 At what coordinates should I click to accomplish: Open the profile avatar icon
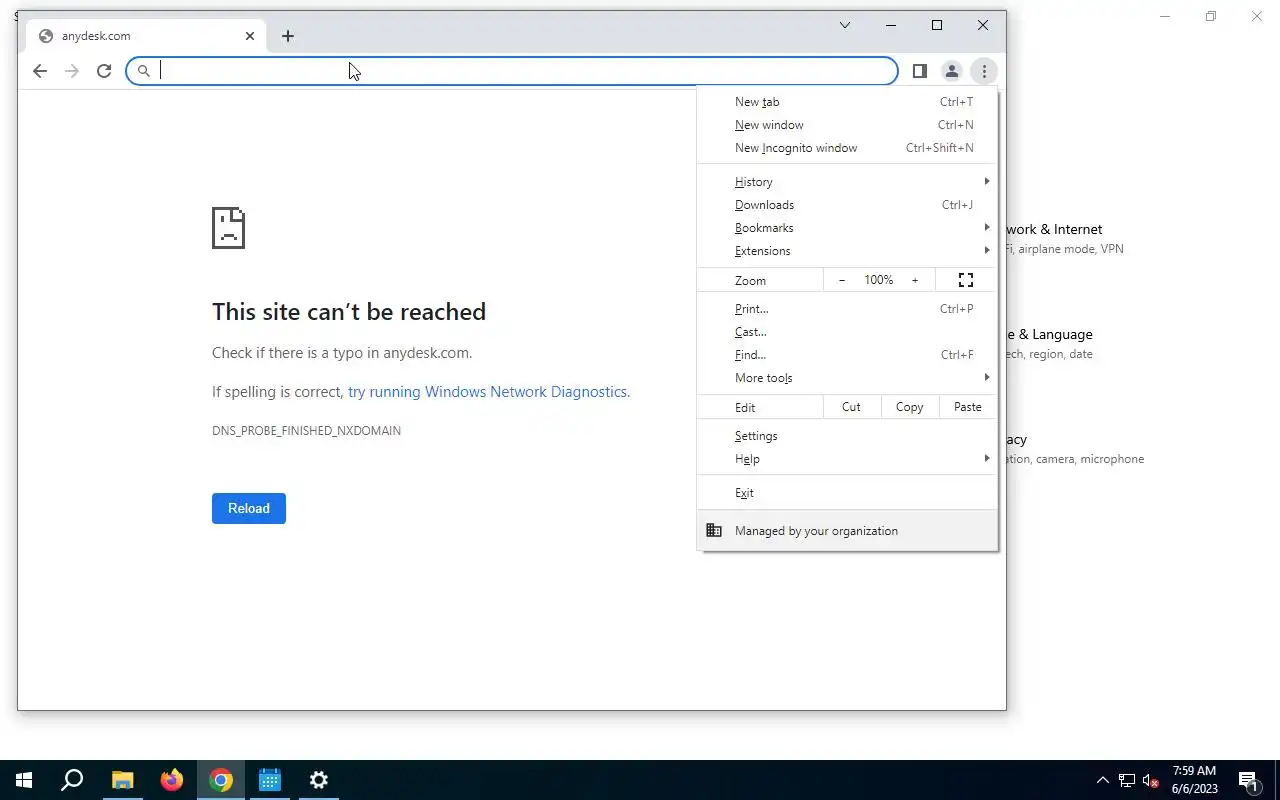coord(952,71)
